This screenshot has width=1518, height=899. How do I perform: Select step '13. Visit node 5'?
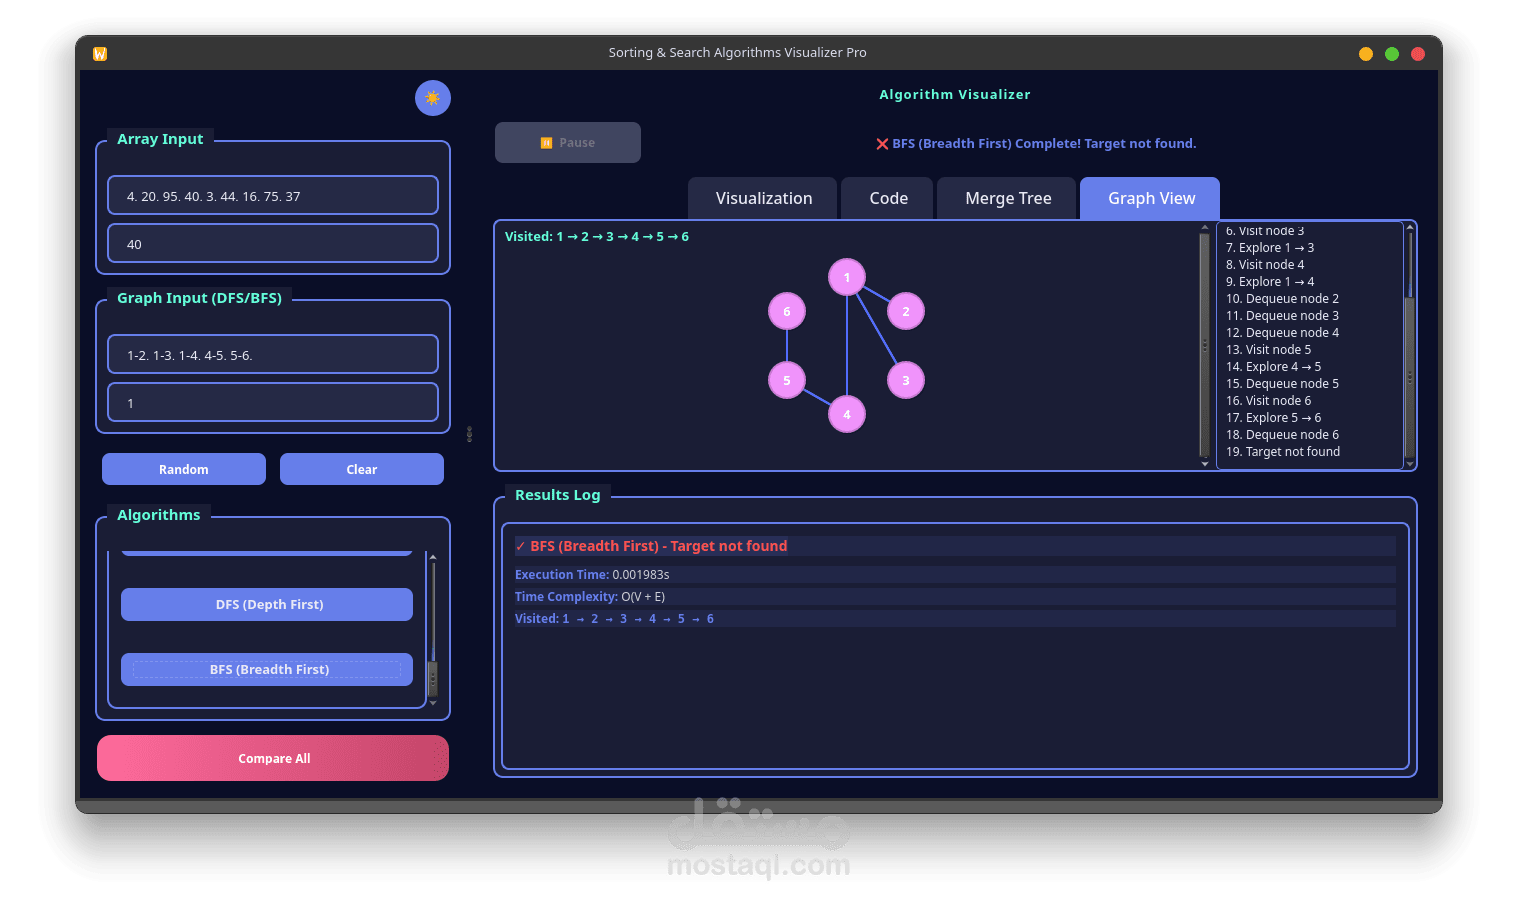(x=1268, y=350)
